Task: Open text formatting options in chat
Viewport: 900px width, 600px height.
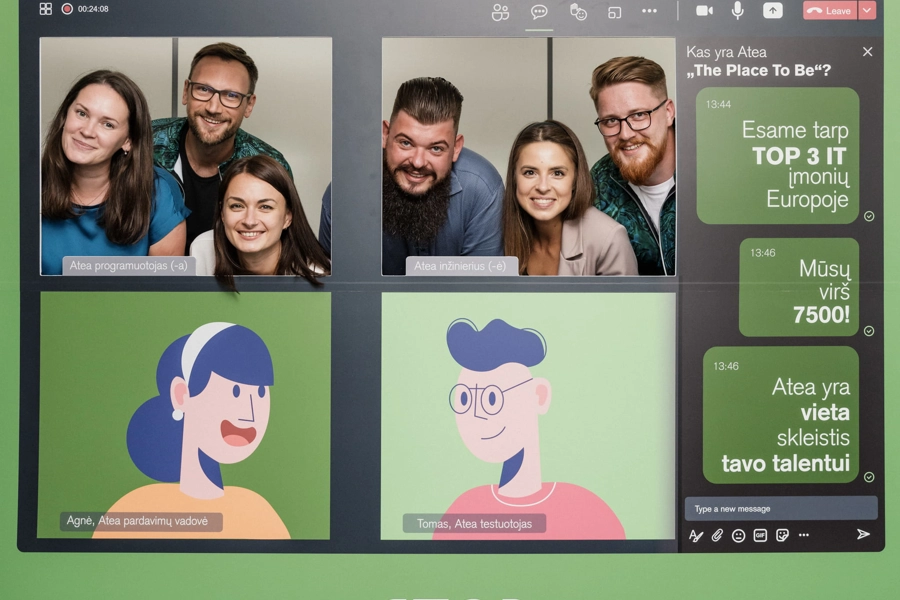Action: coord(695,535)
